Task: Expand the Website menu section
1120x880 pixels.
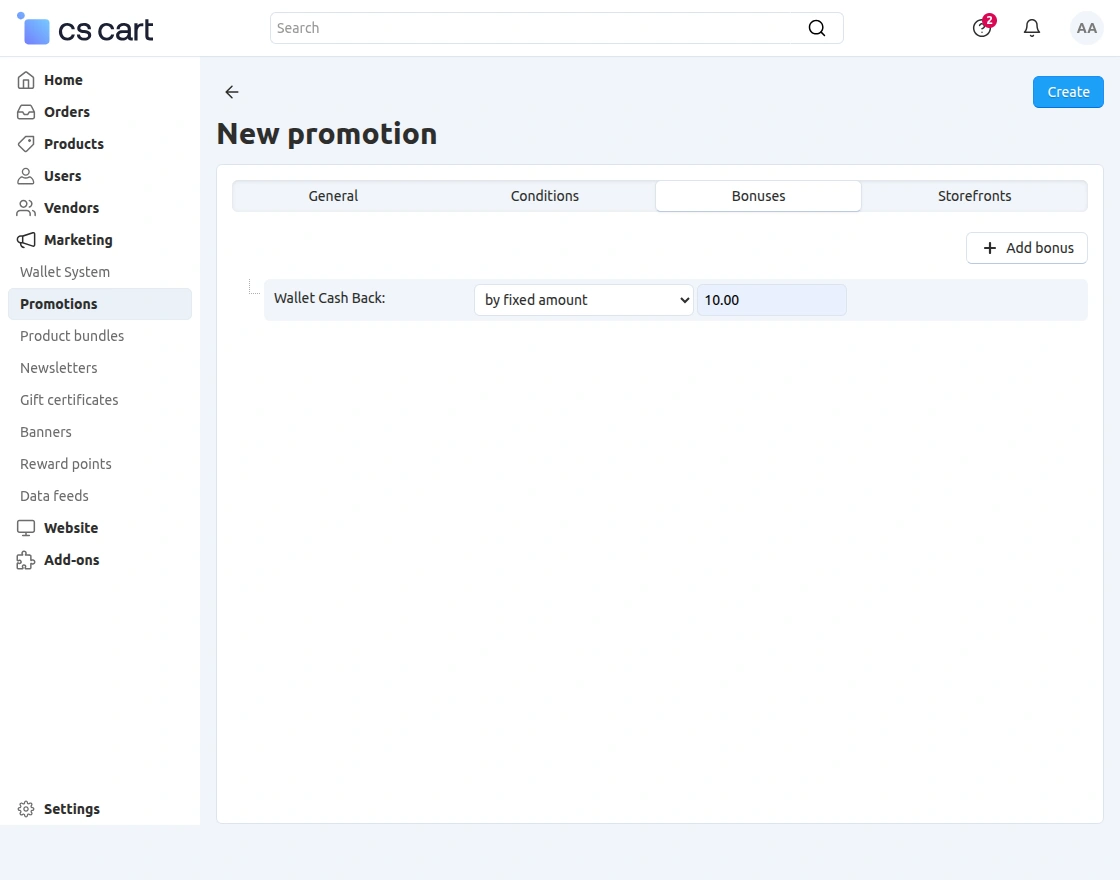Action: tap(70, 528)
